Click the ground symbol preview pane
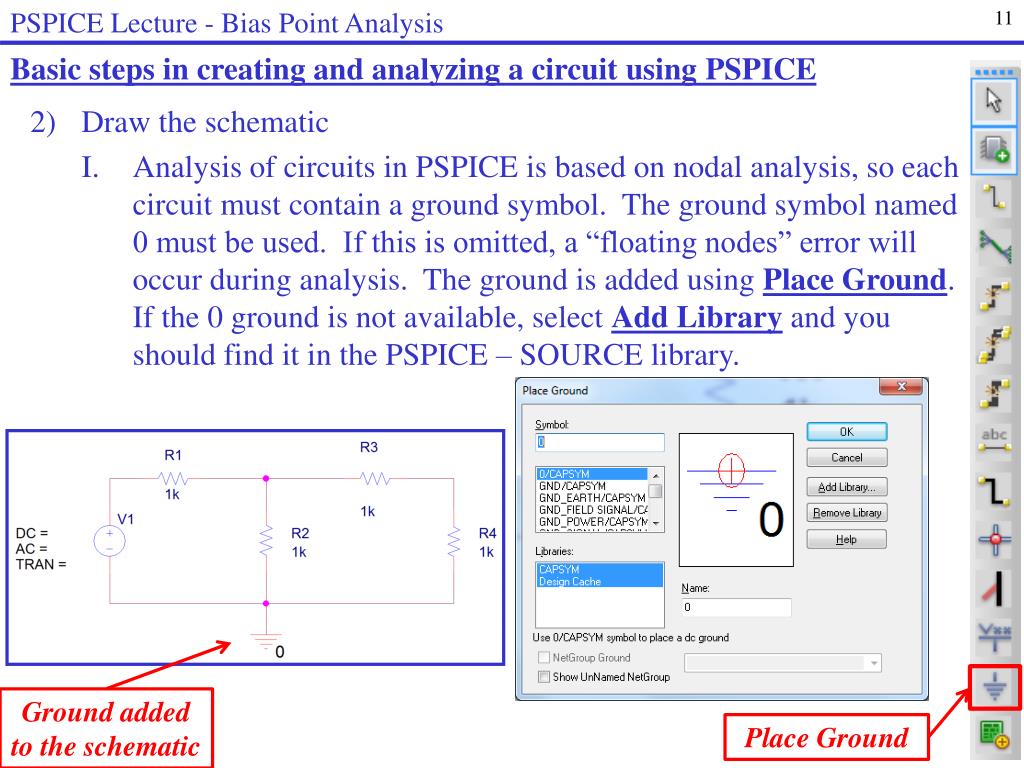Viewport: 1024px width, 768px height. 736,500
